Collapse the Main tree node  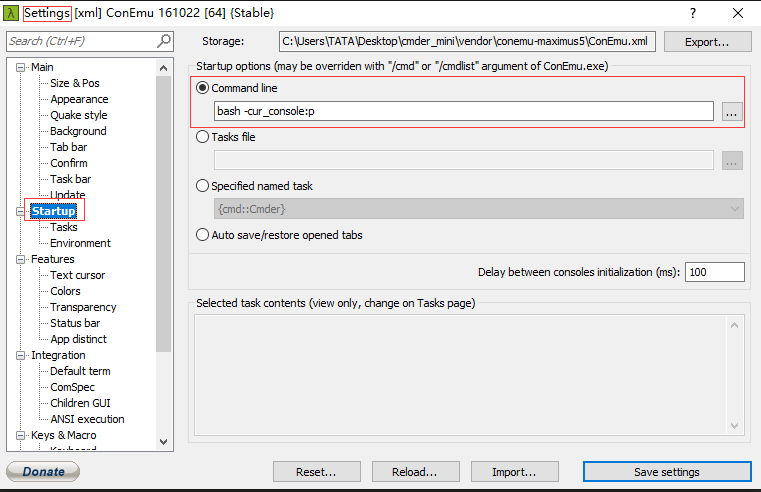pyautogui.click(x=20, y=67)
